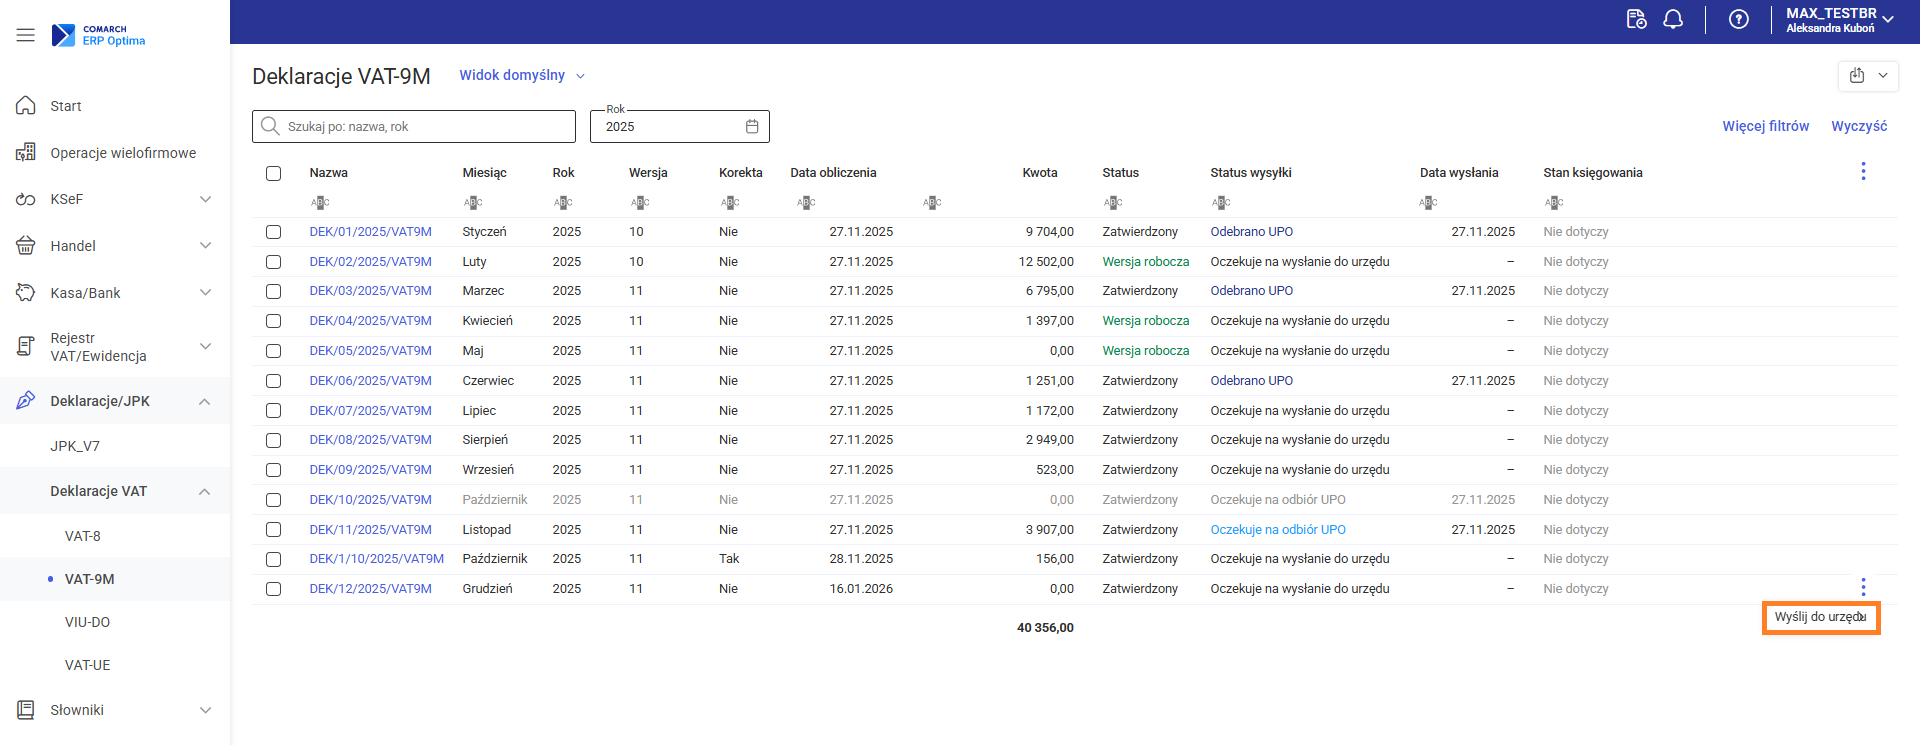Go to JPK_V7 in sidebar

75,446
